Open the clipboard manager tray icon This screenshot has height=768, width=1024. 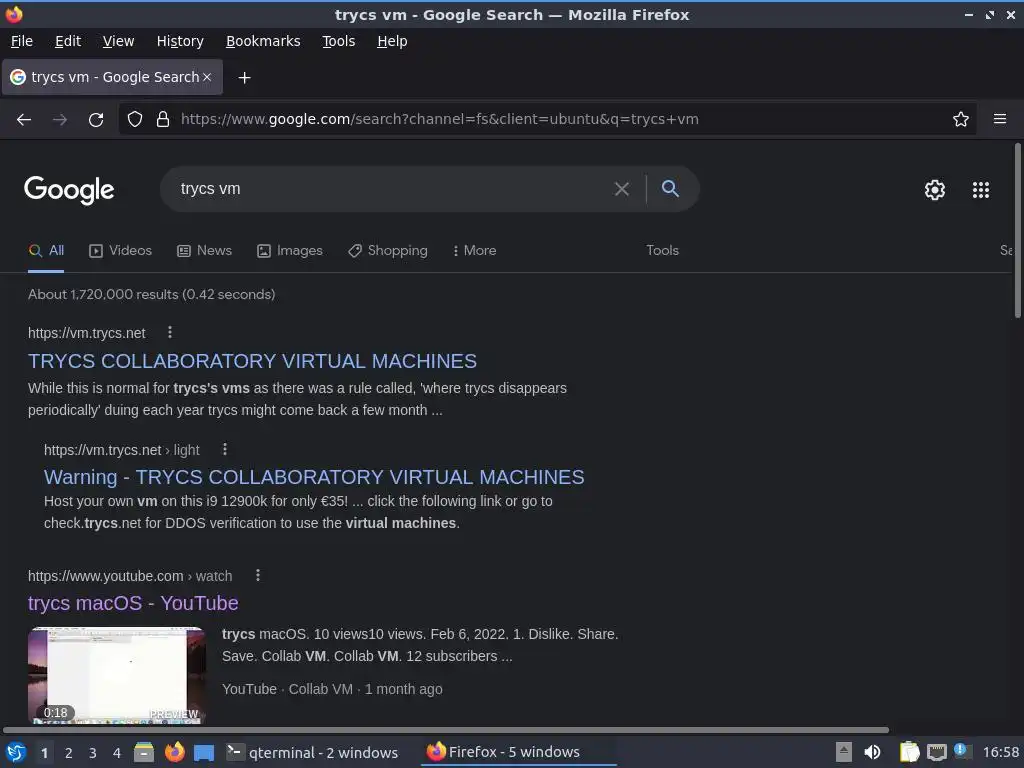[909, 752]
